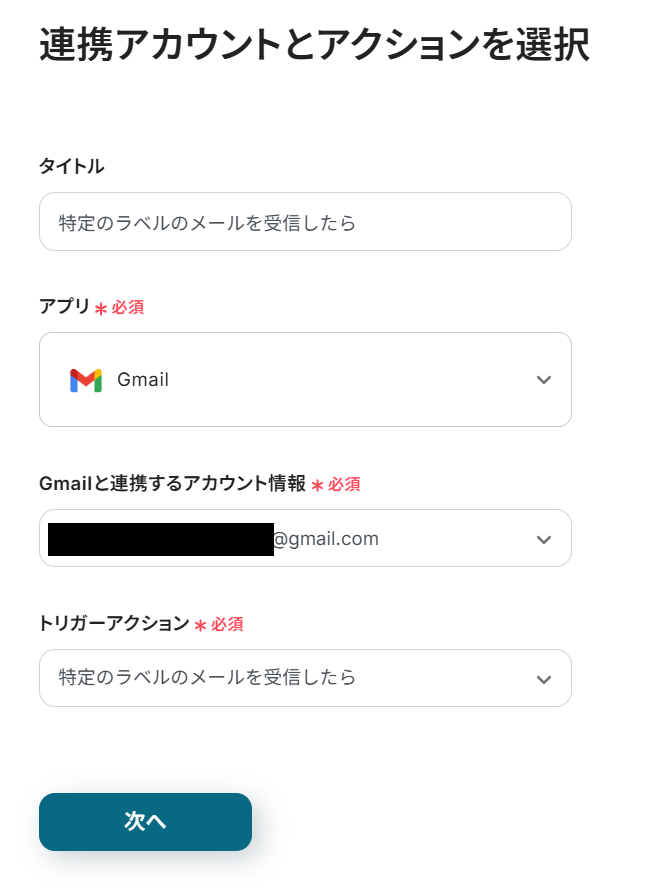Click the red asterisk beside トリガーアクション label
Viewport: 650px width, 891px height.
[201, 625]
